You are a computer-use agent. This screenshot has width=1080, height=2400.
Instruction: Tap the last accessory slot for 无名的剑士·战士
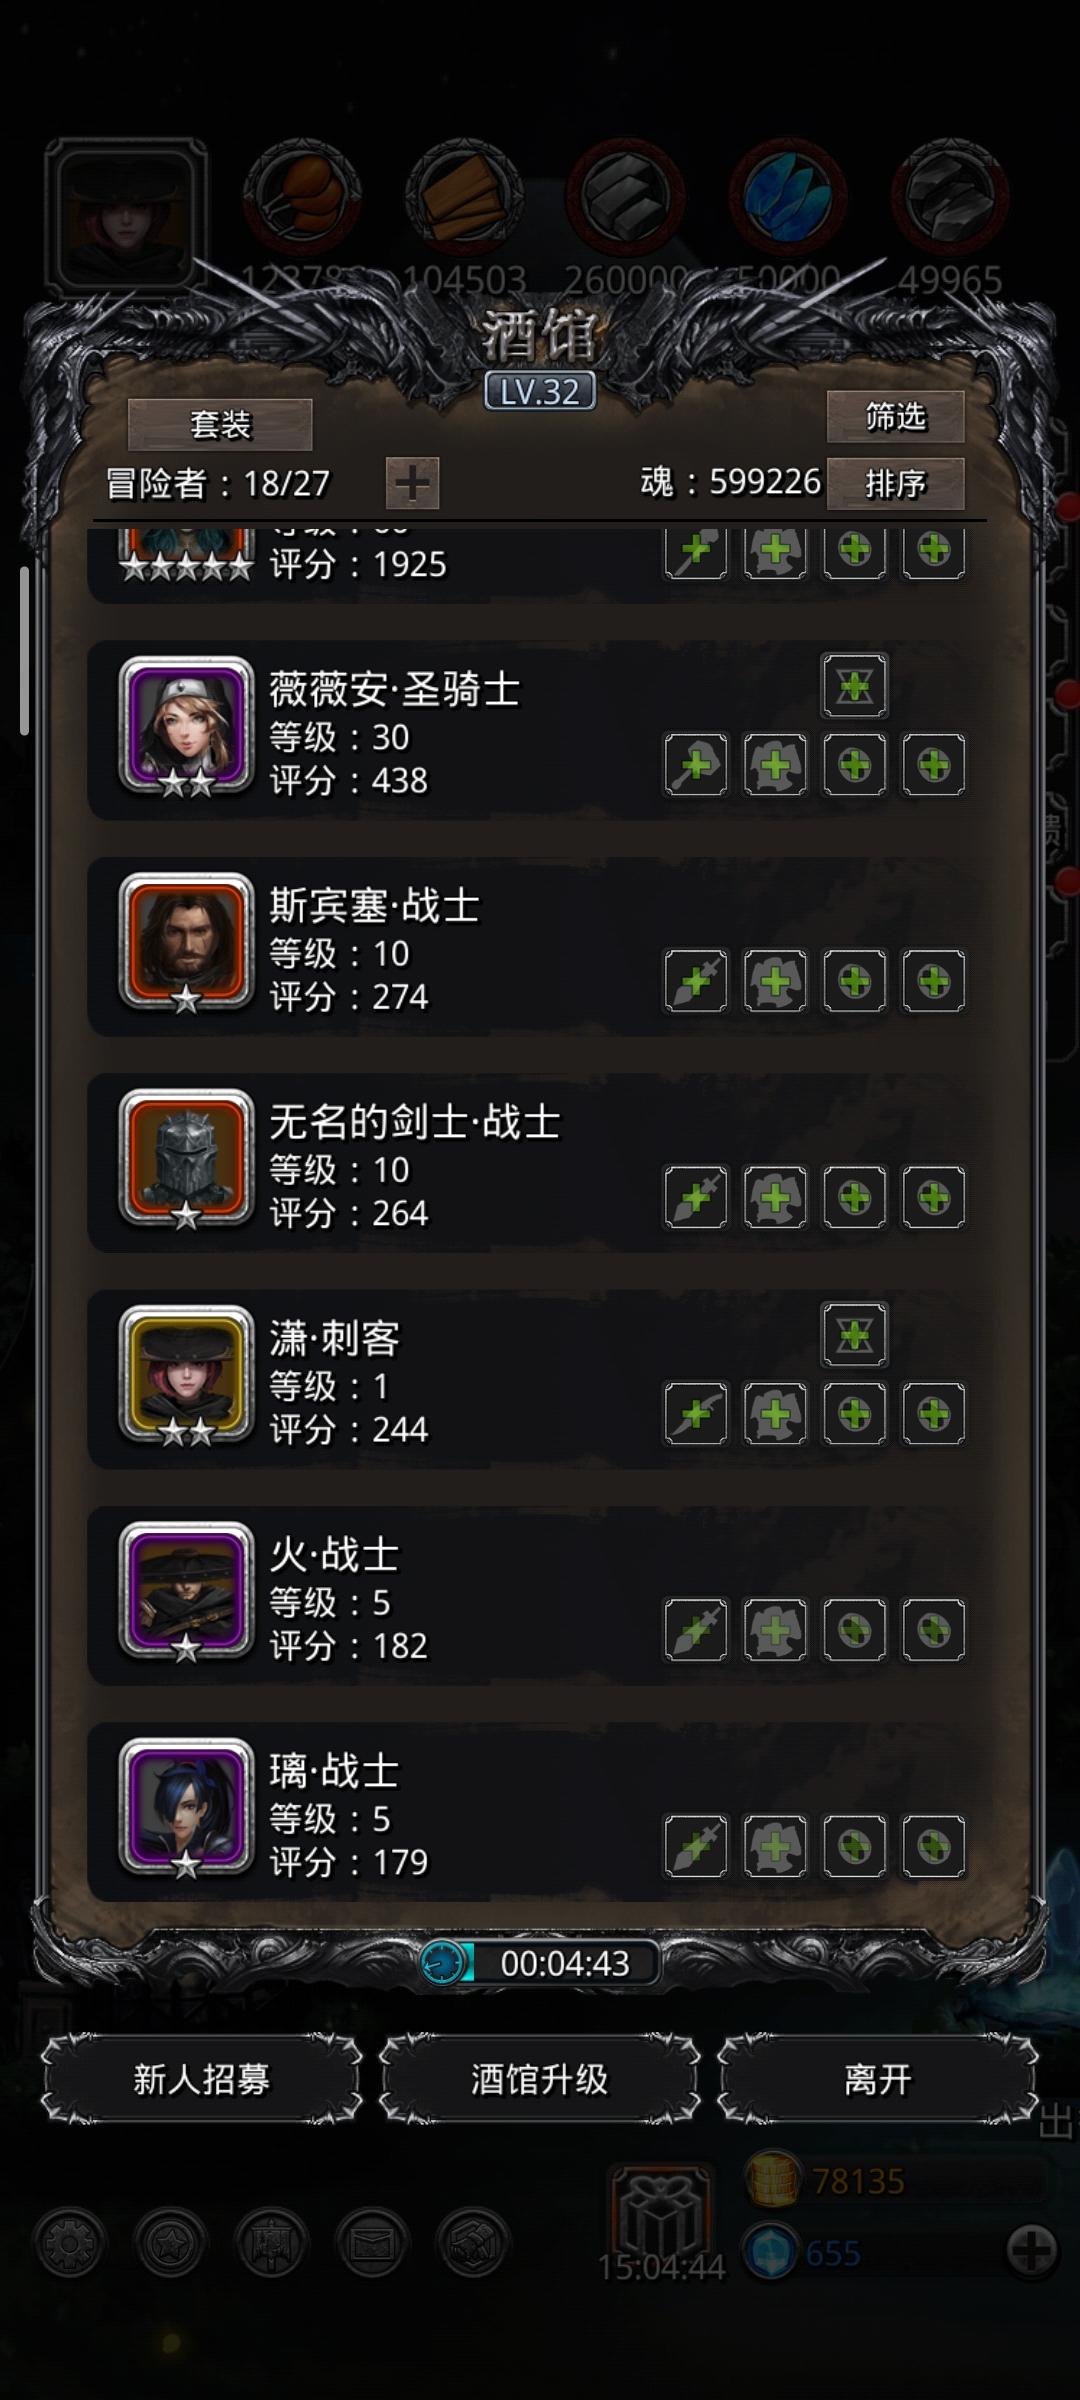click(x=934, y=1197)
